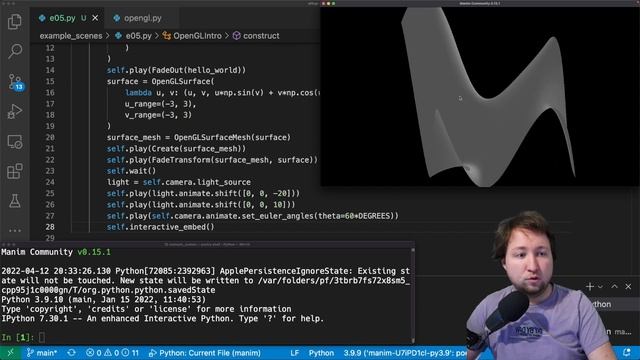The image size is (640, 360).
Task: Click the light shift [0, 0, 10] line
Action: tap(201, 205)
